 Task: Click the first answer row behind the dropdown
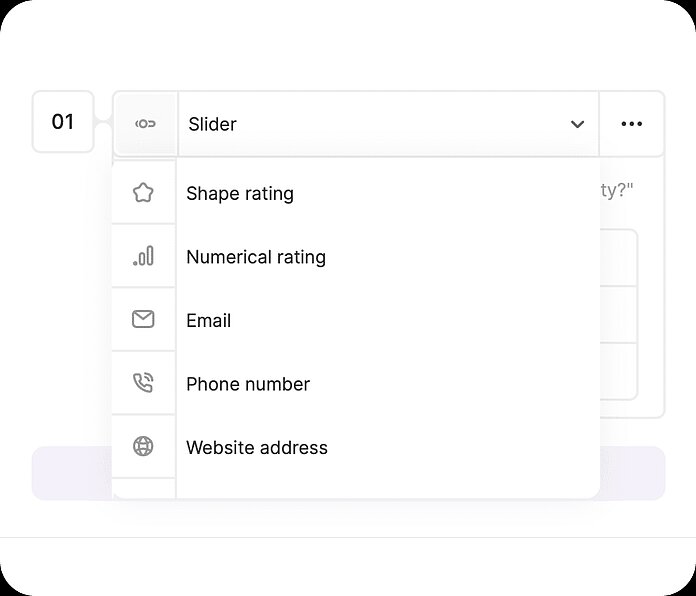coord(618,258)
